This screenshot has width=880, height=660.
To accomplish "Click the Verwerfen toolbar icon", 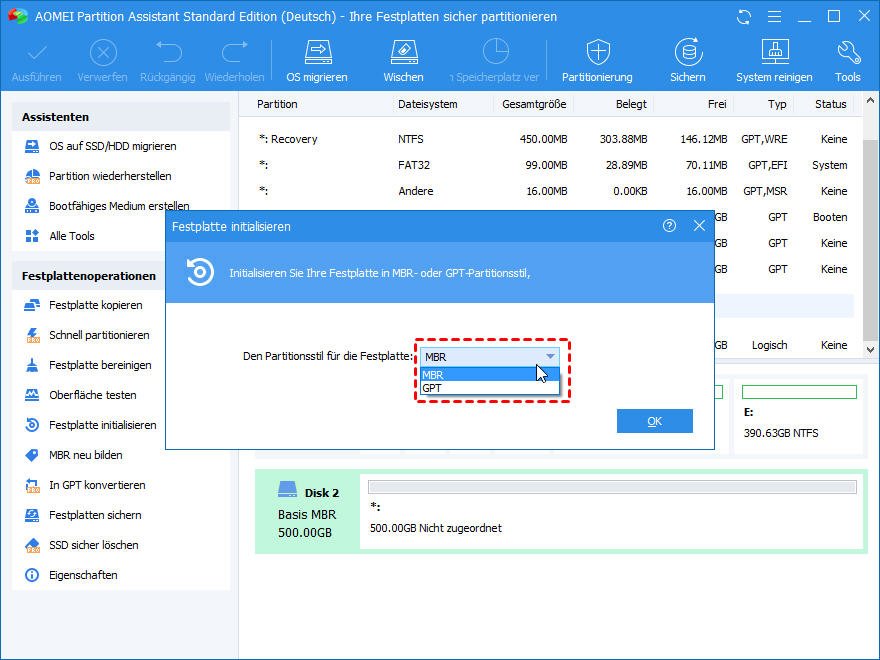I will tap(103, 54).
